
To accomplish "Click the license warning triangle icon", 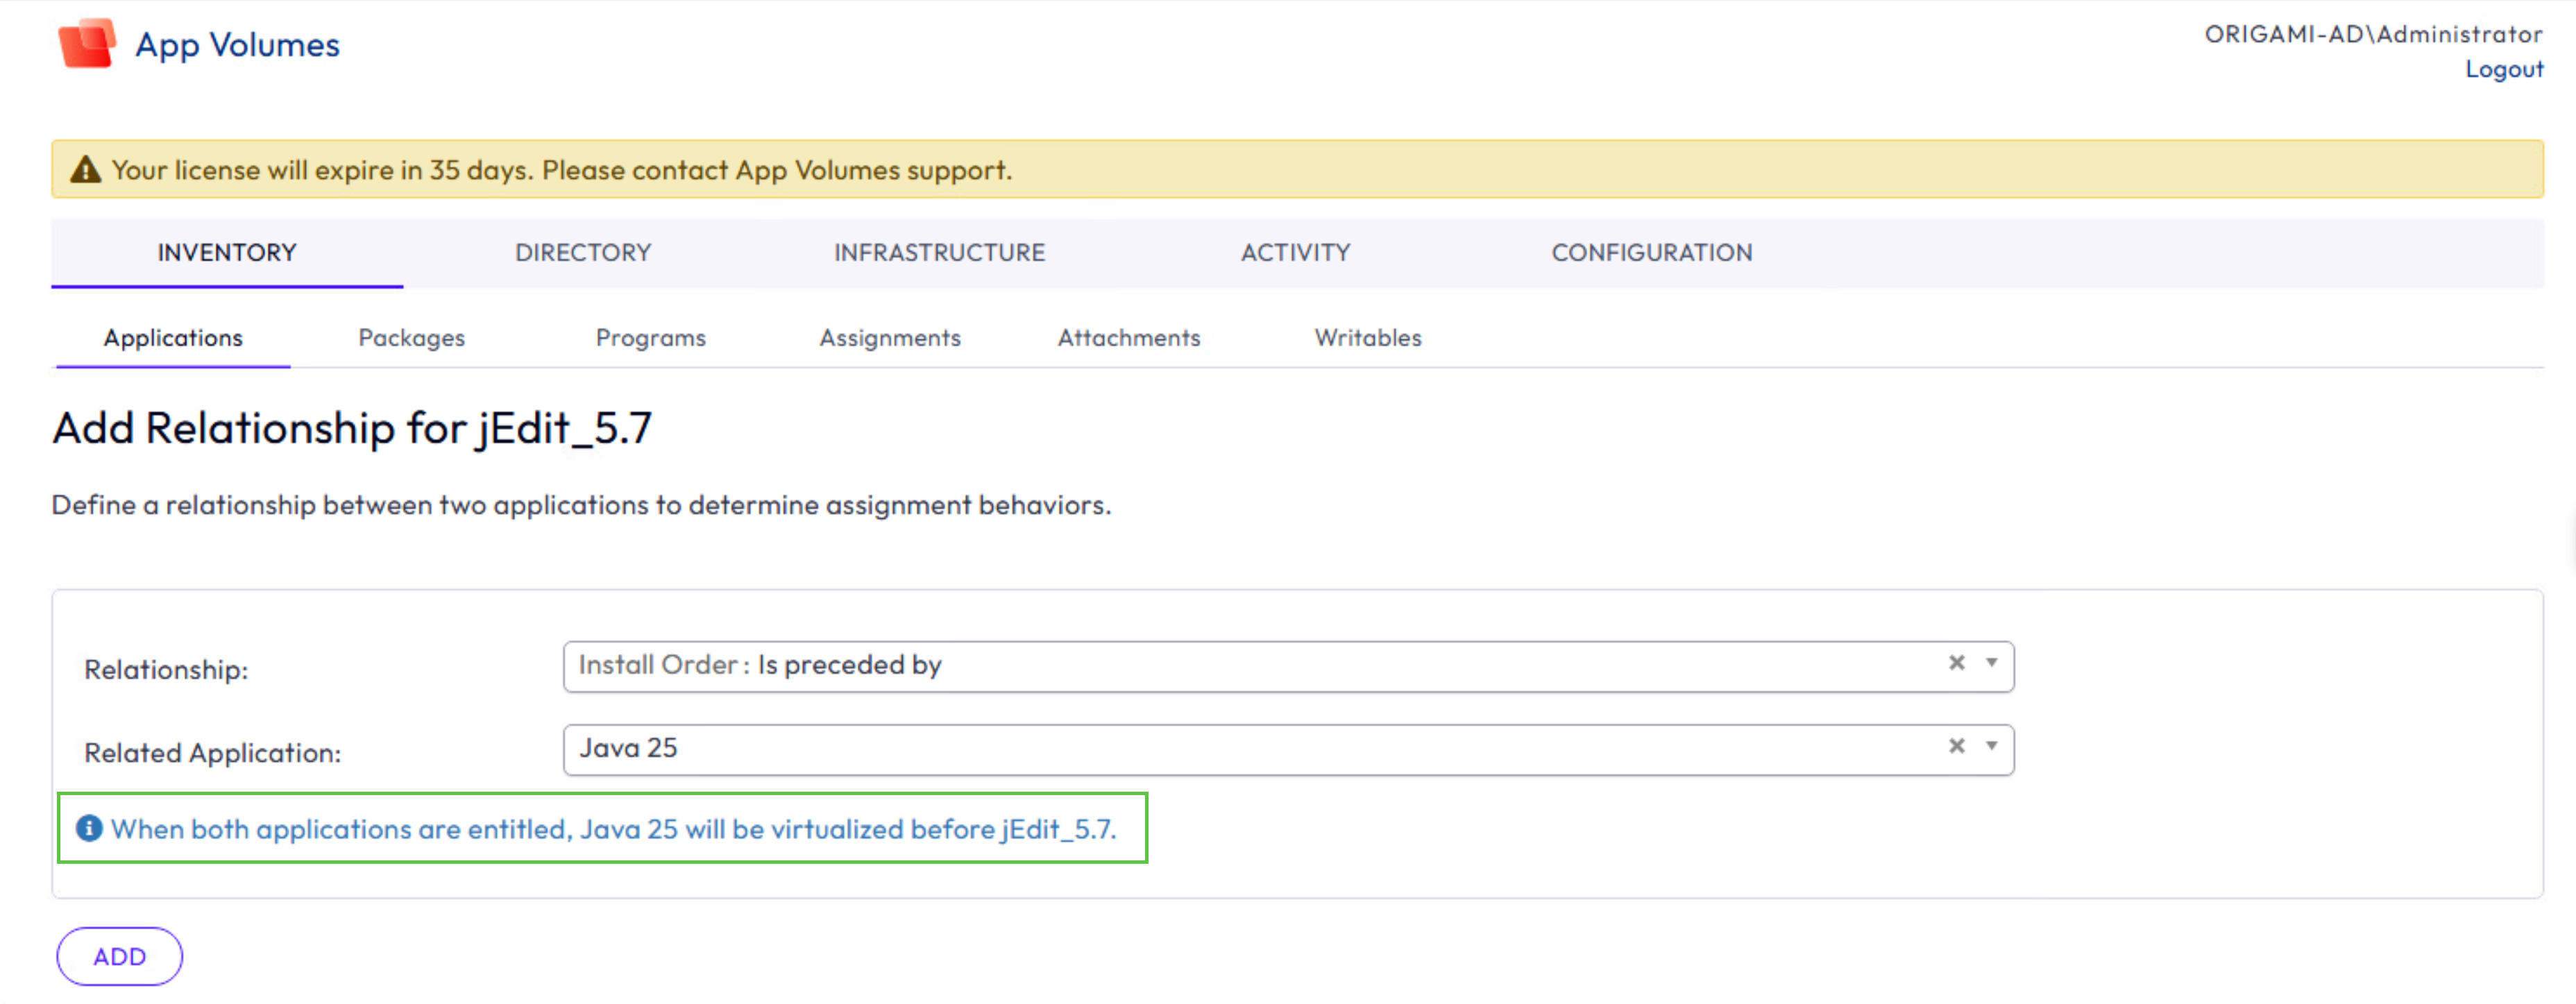I will tap(86, 170).
